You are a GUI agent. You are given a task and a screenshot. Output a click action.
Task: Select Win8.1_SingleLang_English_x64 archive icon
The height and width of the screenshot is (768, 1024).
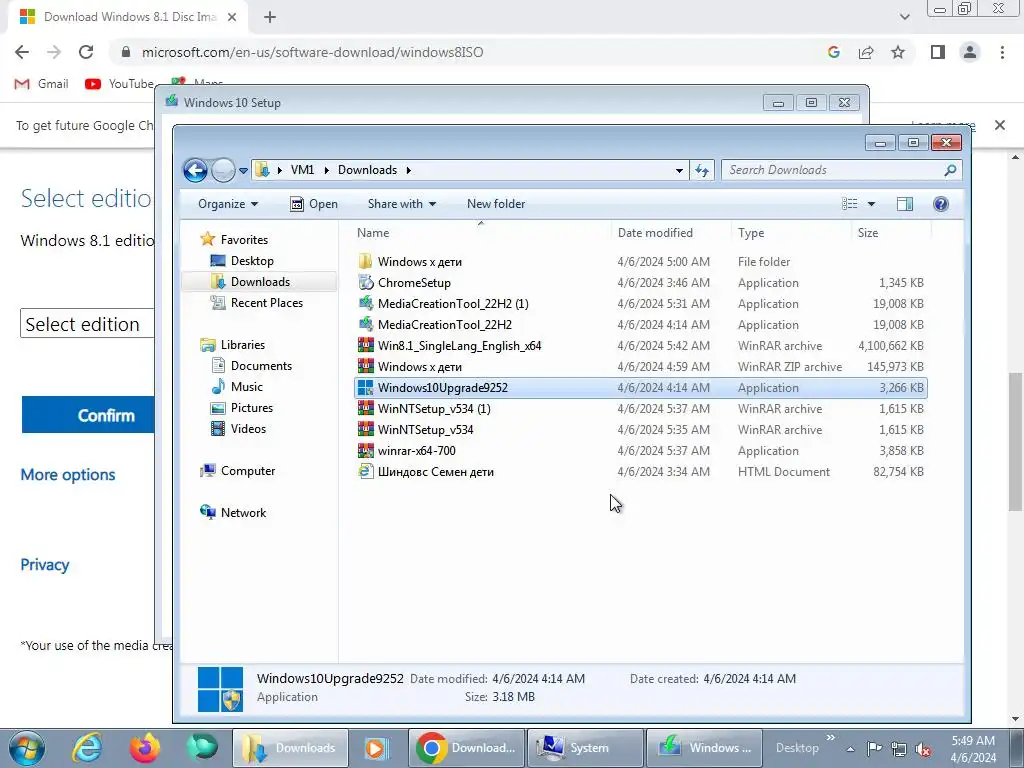click(366, 345)
